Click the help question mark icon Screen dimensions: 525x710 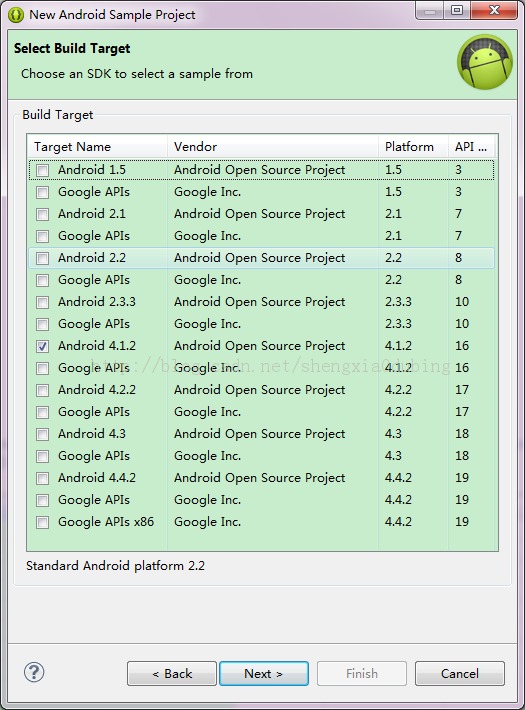click(34, 672)
